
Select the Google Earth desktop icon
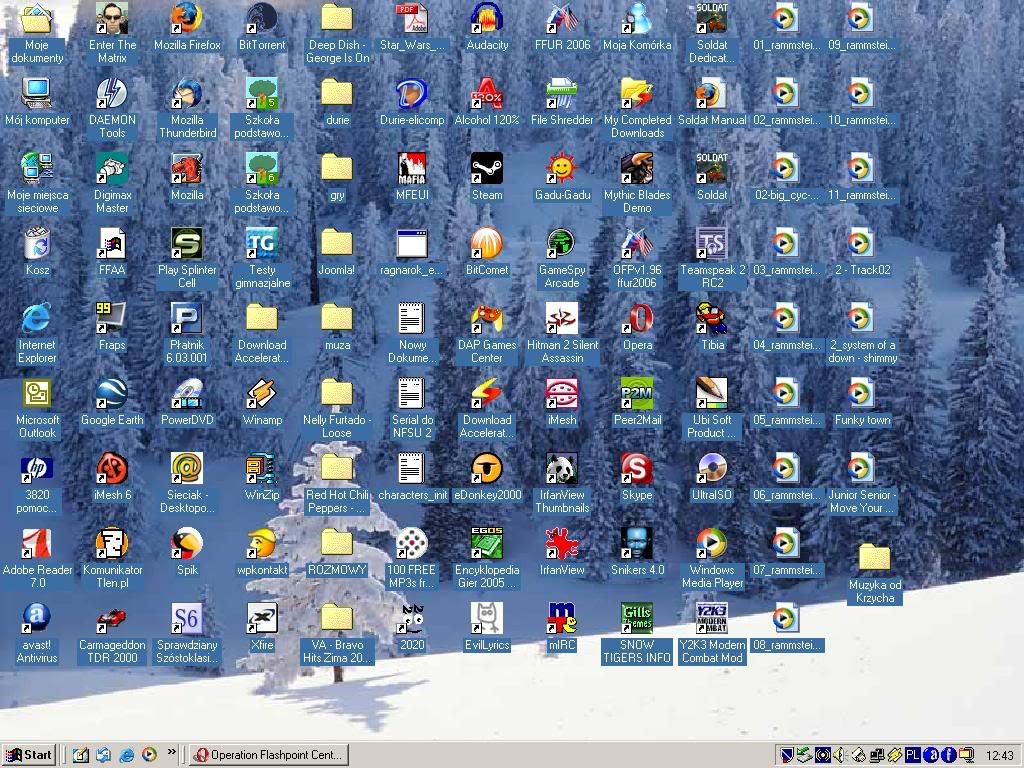pos(112,394)
